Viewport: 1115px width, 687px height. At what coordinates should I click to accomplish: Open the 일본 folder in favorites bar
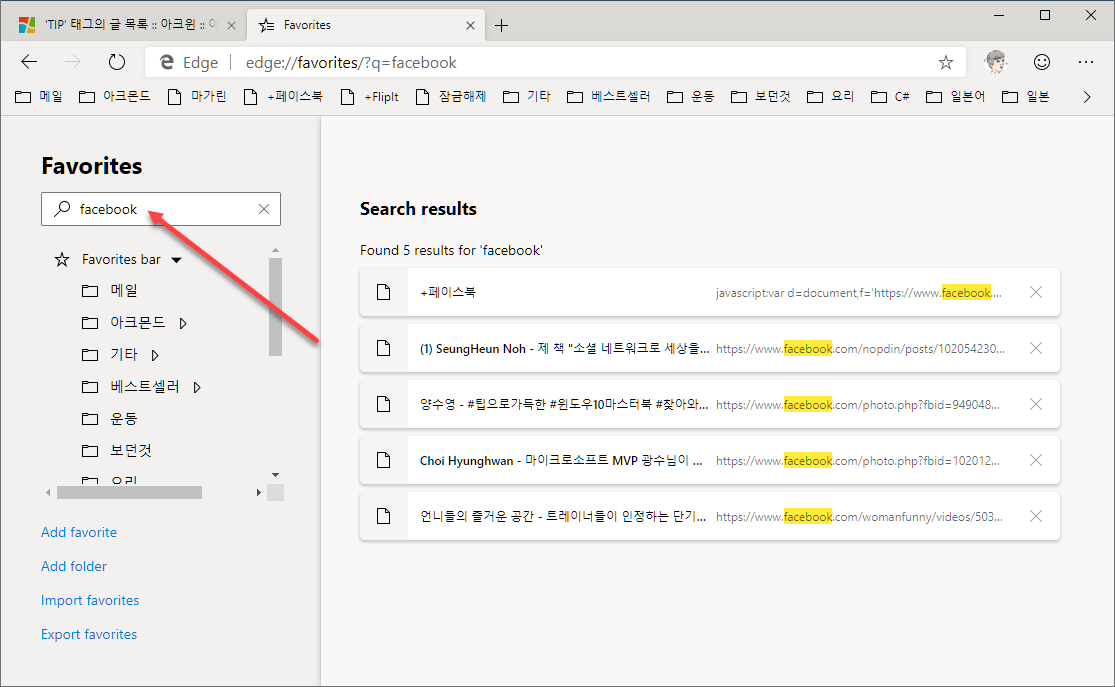(x=1025, y=97)
